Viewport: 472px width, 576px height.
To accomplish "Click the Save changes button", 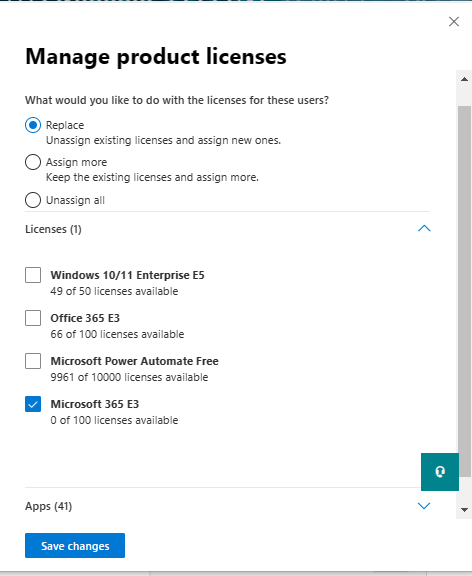I will pyautogui.click(x=75, y=546).
